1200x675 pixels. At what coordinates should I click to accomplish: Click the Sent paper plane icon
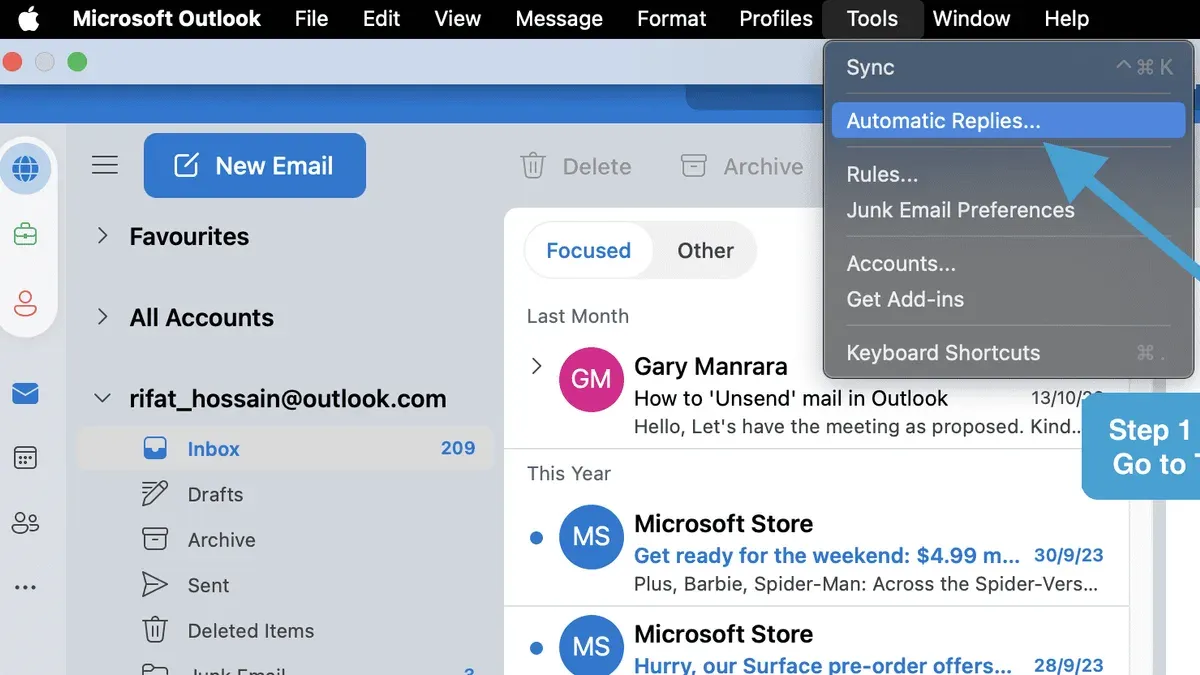pos(154,585)
